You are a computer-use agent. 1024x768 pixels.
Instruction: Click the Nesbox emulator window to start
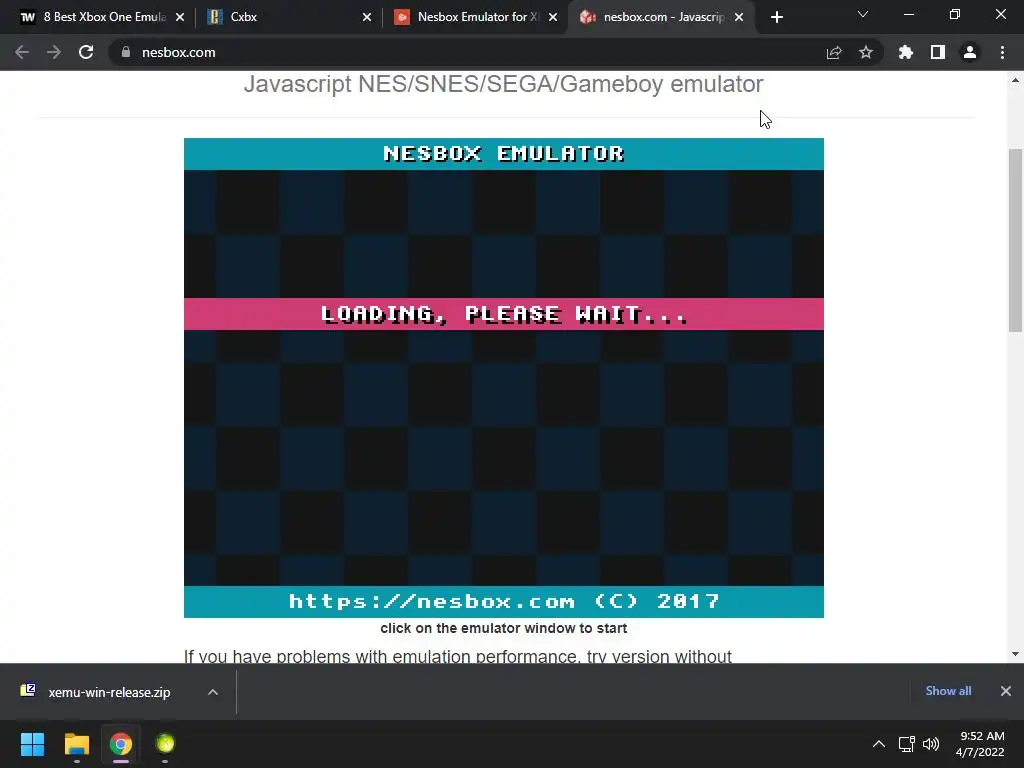click(x=504, y=377)
